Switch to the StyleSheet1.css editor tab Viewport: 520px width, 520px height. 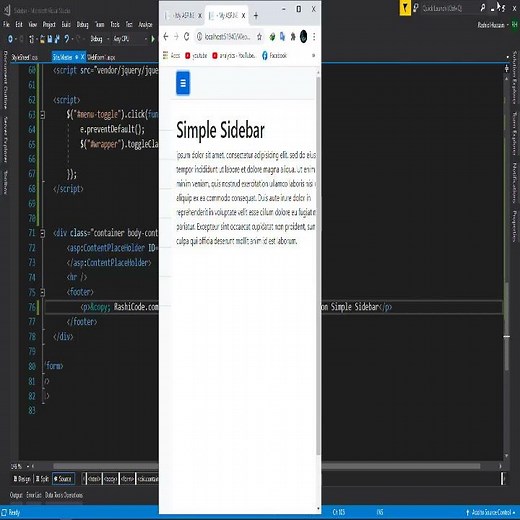click(x=25, y=57)
